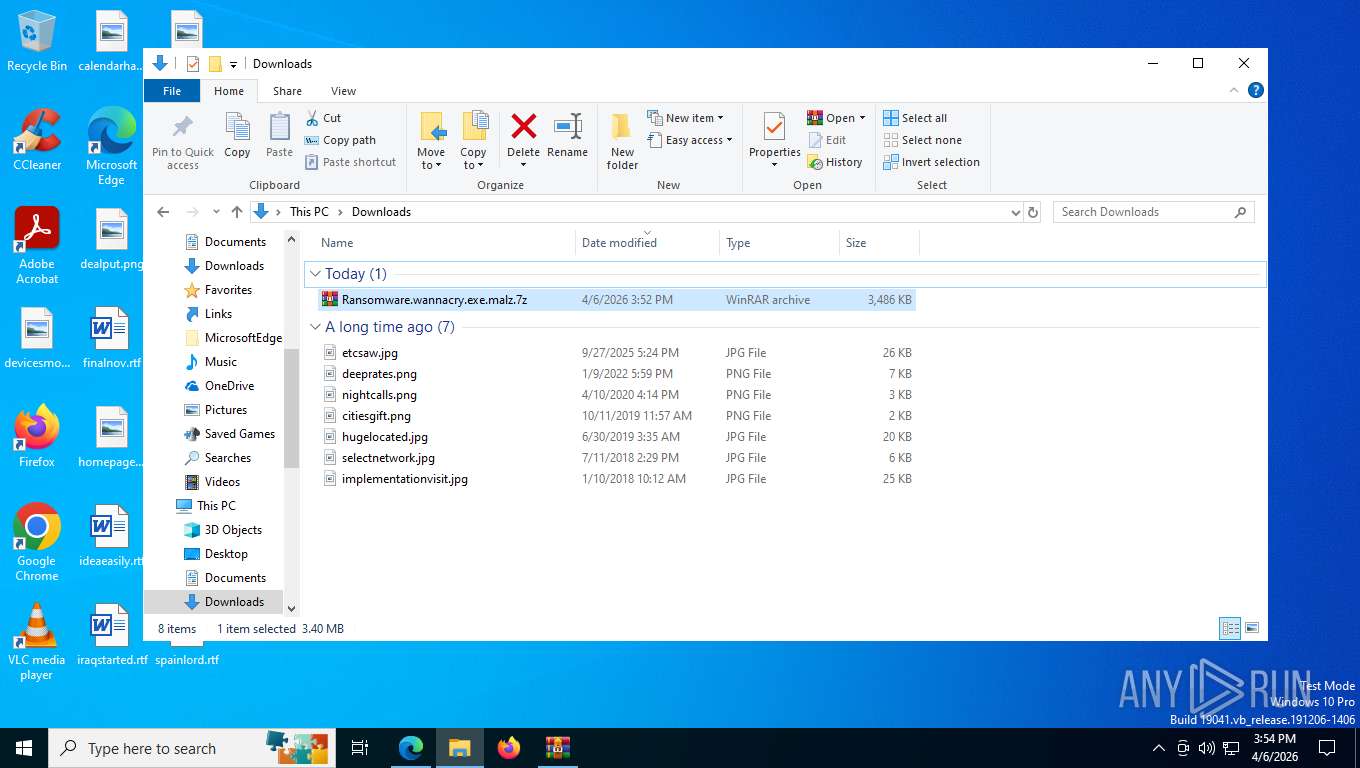Click the Copy ribbon button
Screen dimensions: 1360x768
[x=237, y=136]
